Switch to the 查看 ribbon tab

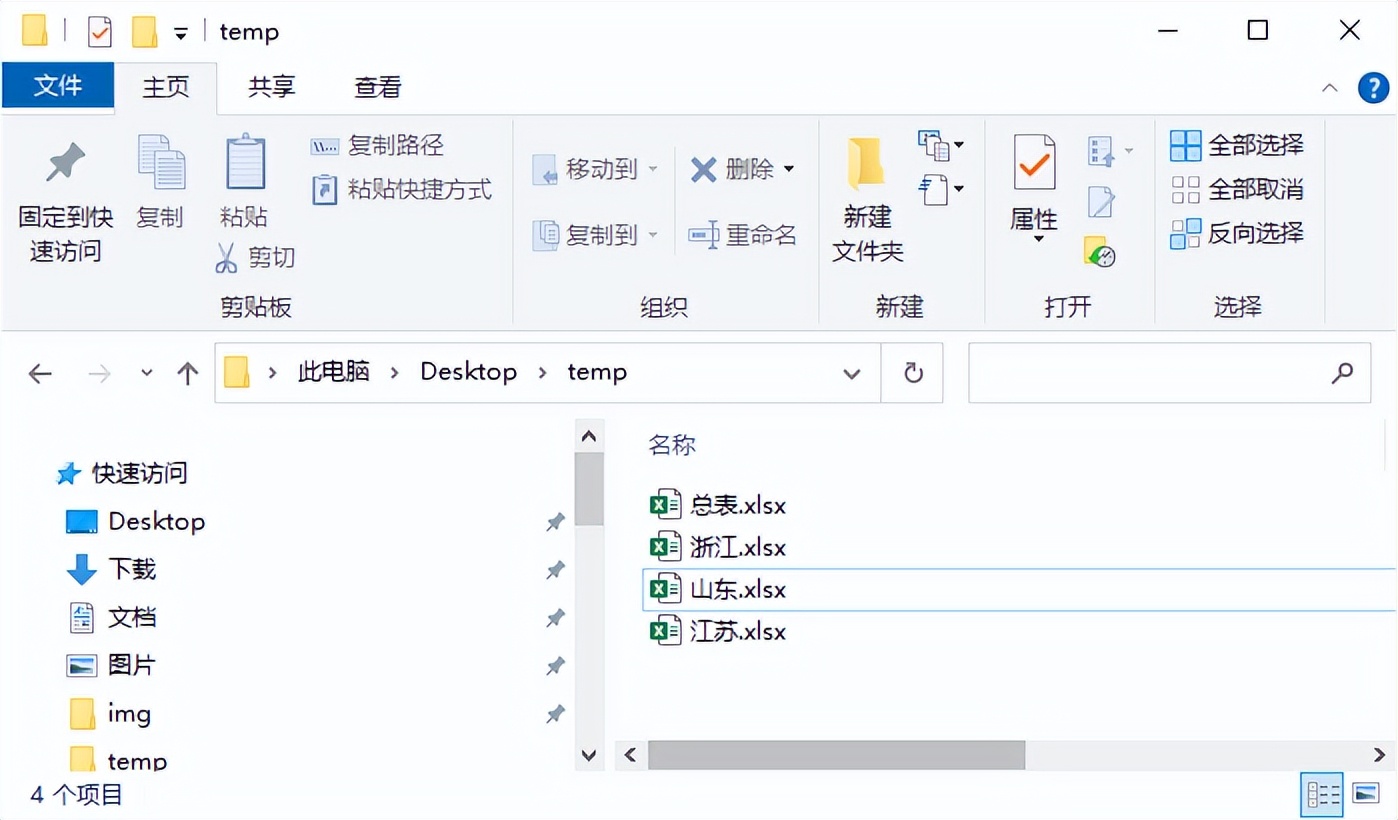click(375, 87)
